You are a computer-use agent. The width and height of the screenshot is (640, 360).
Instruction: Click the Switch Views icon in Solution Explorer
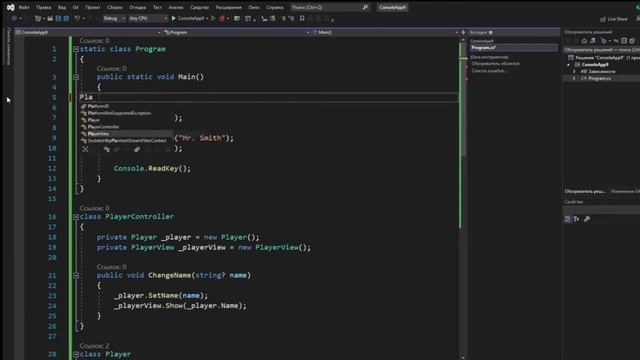(x=593, y=41)
